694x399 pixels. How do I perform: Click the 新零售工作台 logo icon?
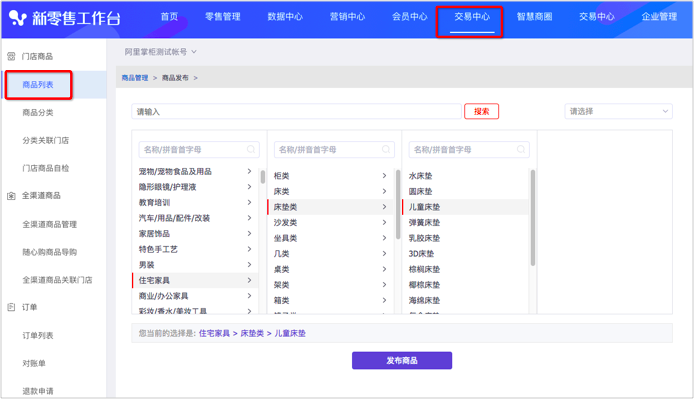(18, 18)
